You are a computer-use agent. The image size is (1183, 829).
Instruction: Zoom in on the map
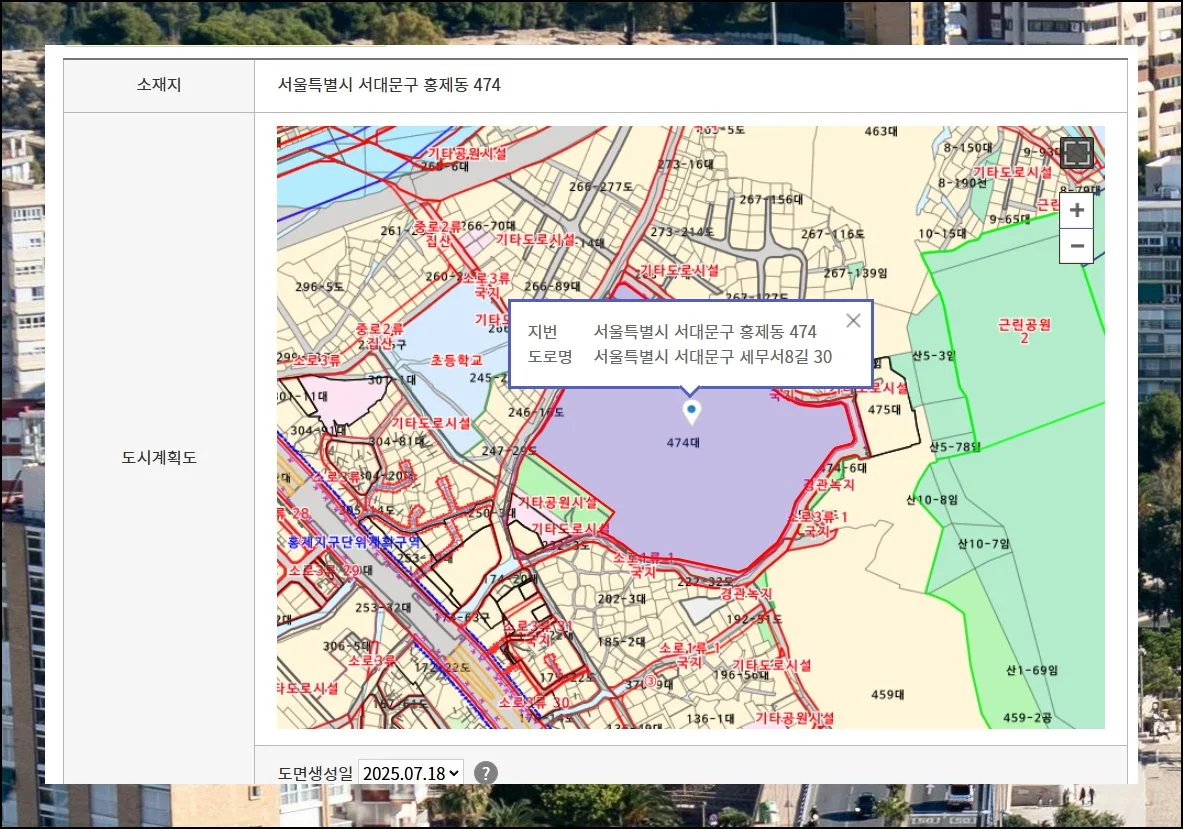coord(1076,211)
